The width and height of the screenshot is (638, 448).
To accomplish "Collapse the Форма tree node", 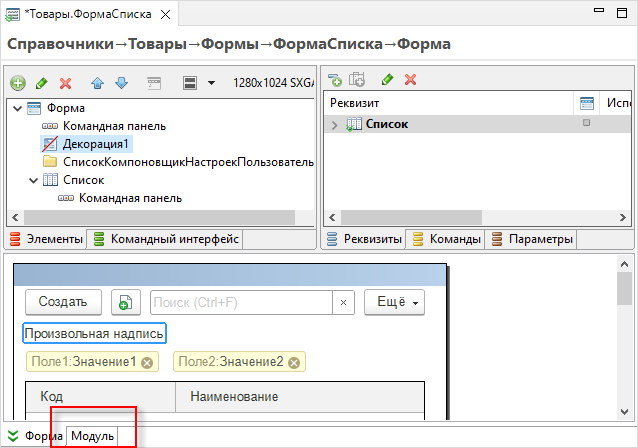I will tap(17, 109).
